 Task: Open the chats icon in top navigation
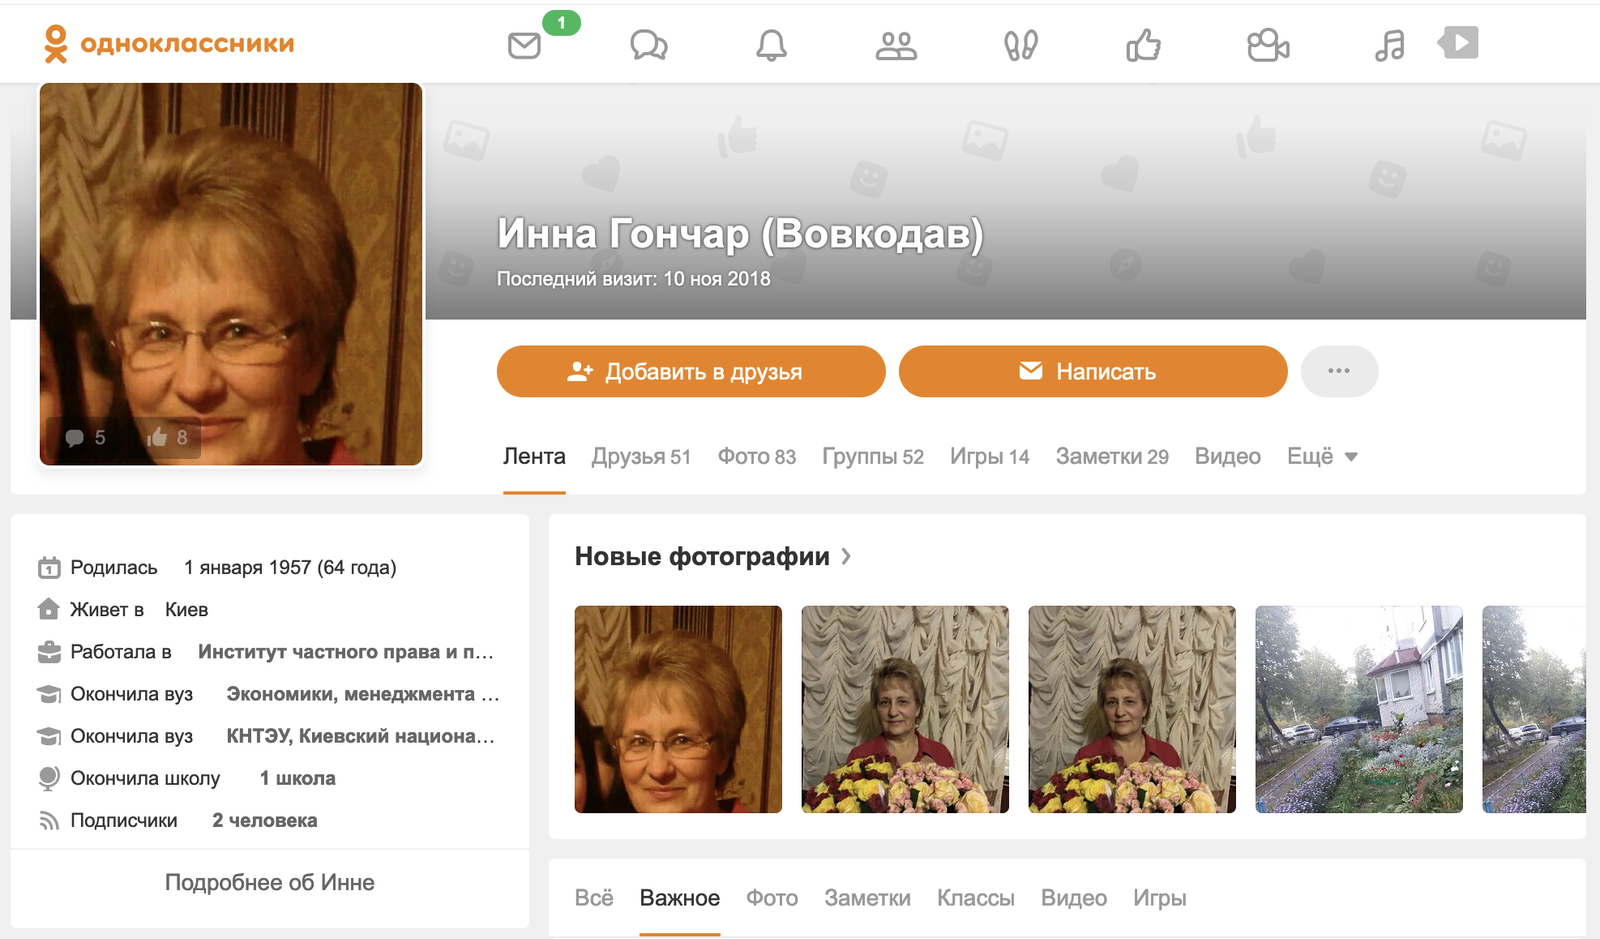(648, 45)
